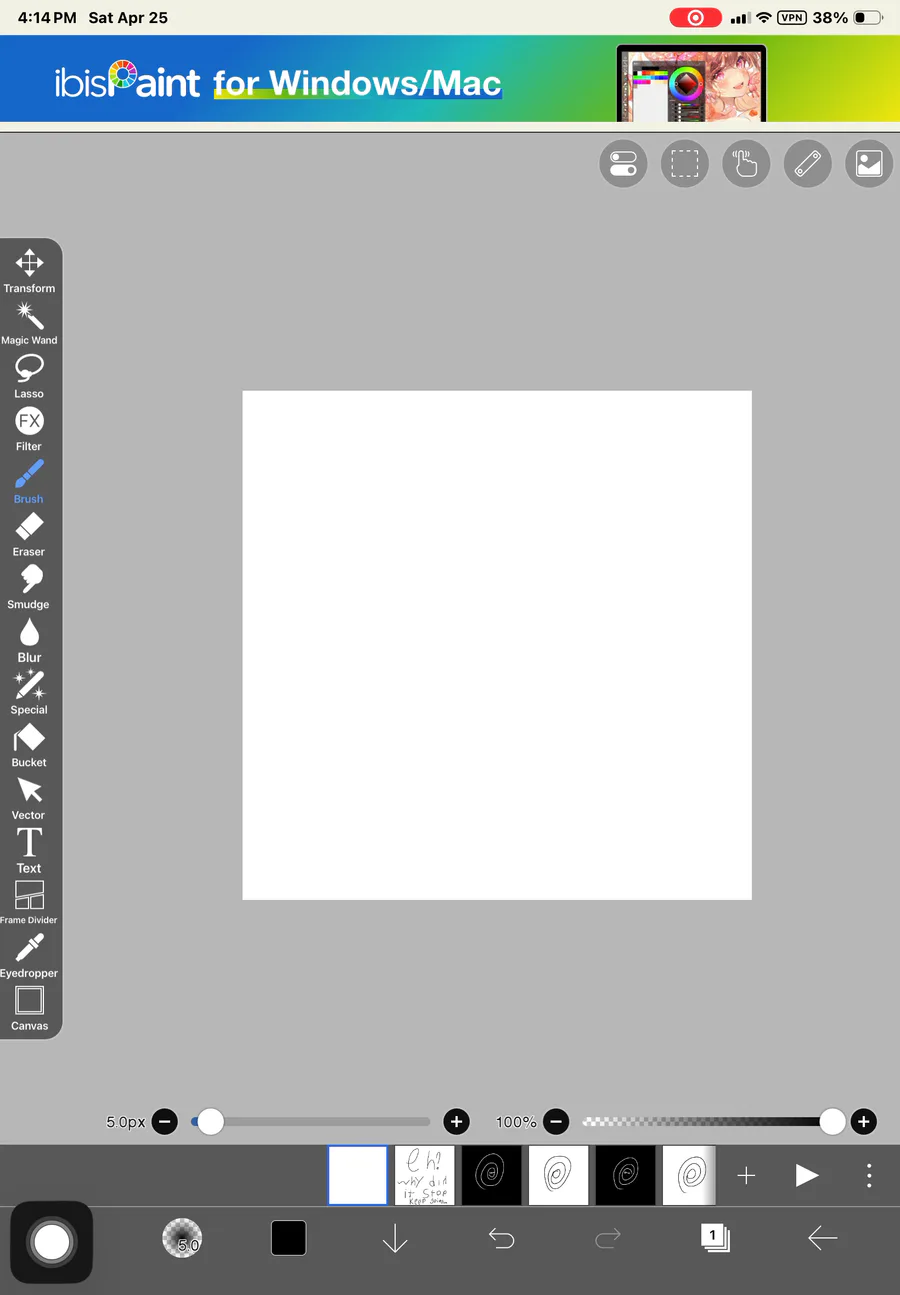Open the three-dot animation options menu

869,1175
